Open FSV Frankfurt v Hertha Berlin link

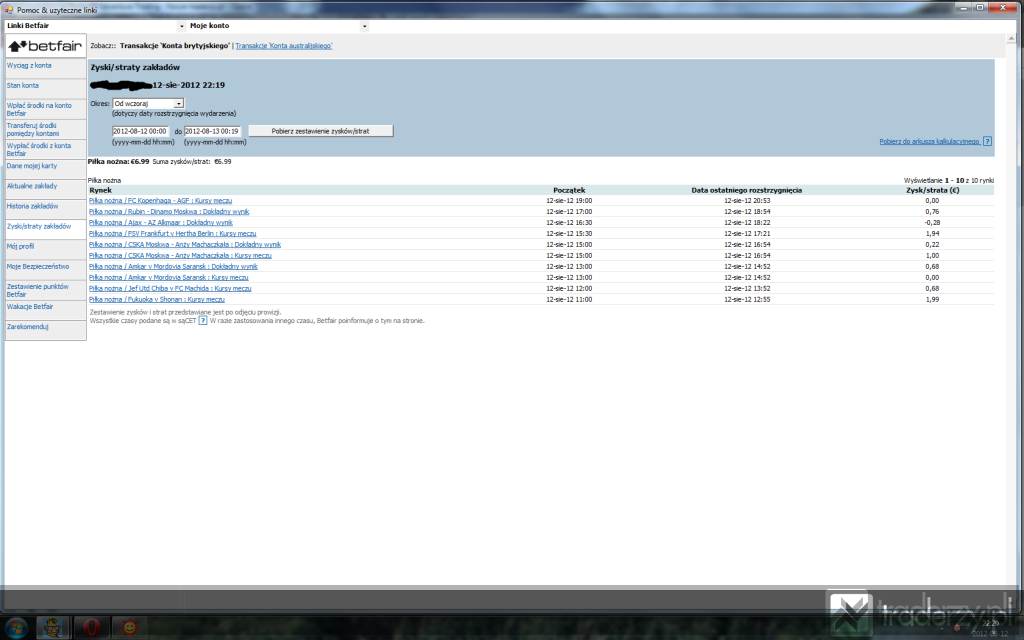pyautogui.click(x=172, y=234)
